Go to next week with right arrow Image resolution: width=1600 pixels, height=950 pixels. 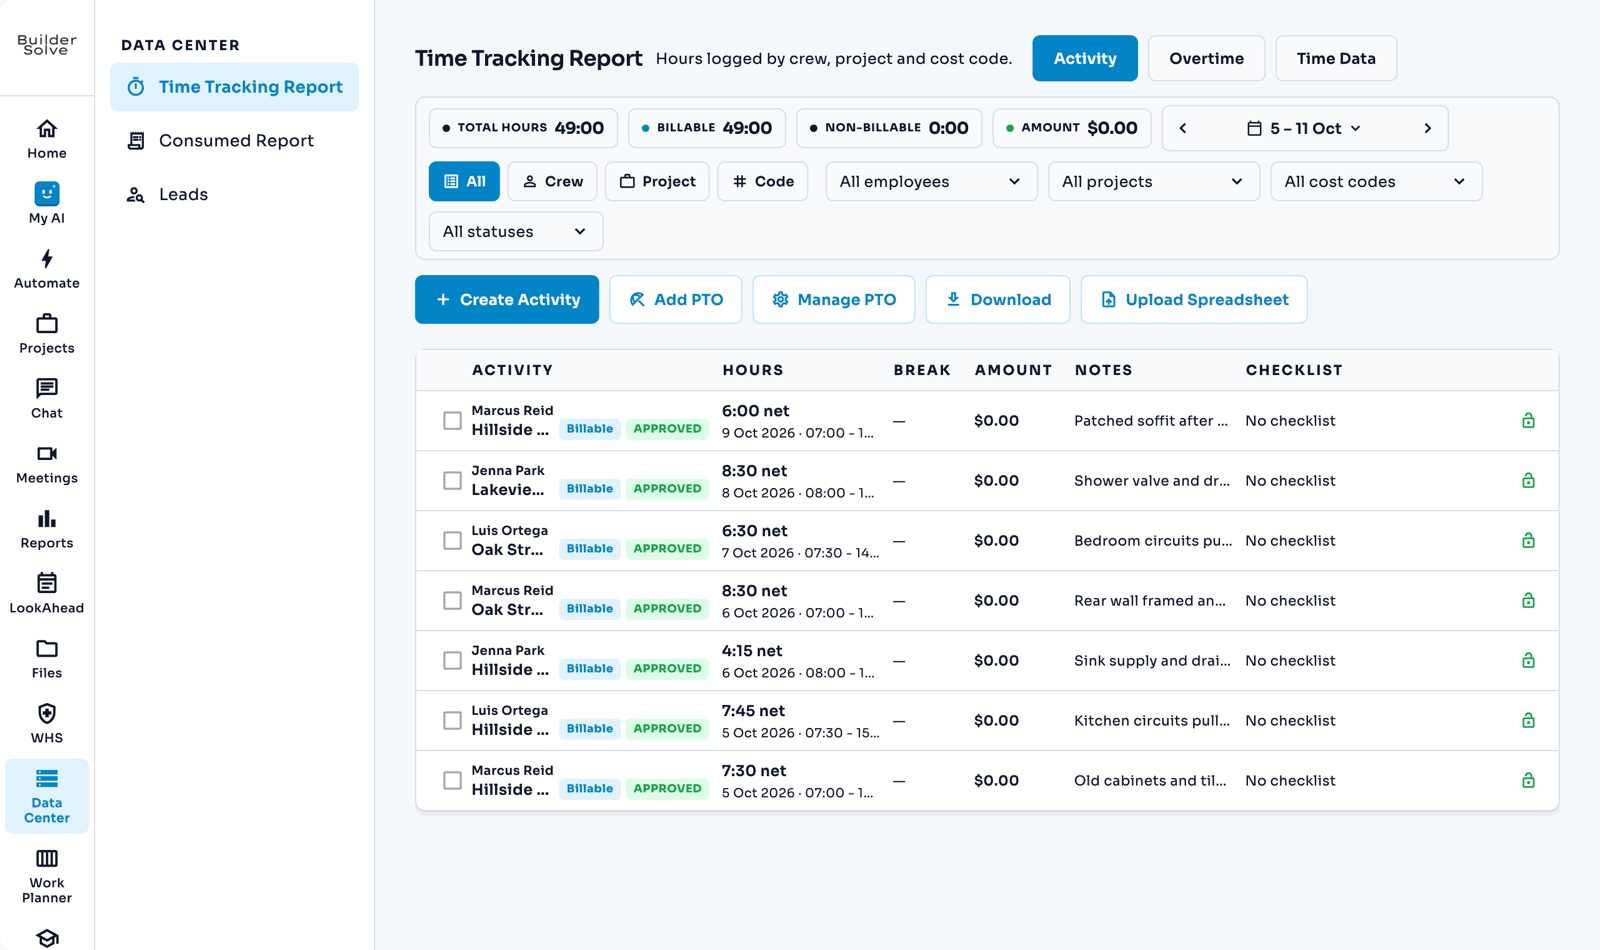click(1427, 128)
